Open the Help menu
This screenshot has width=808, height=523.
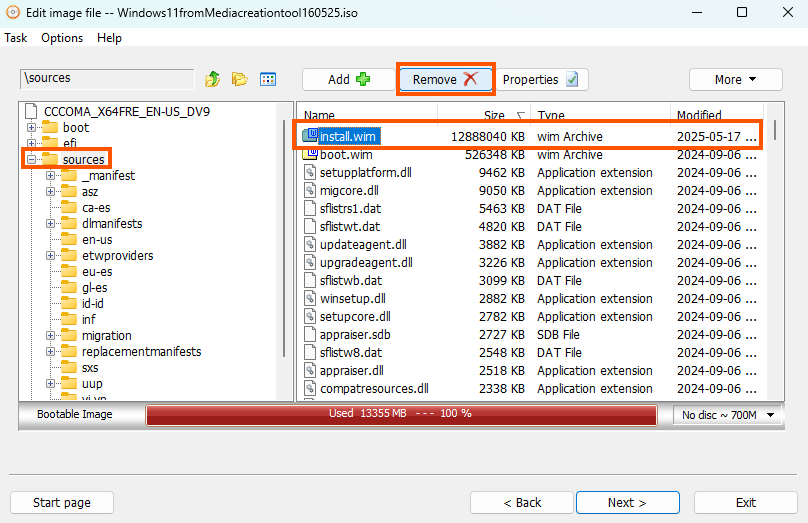tap(109, 38)
